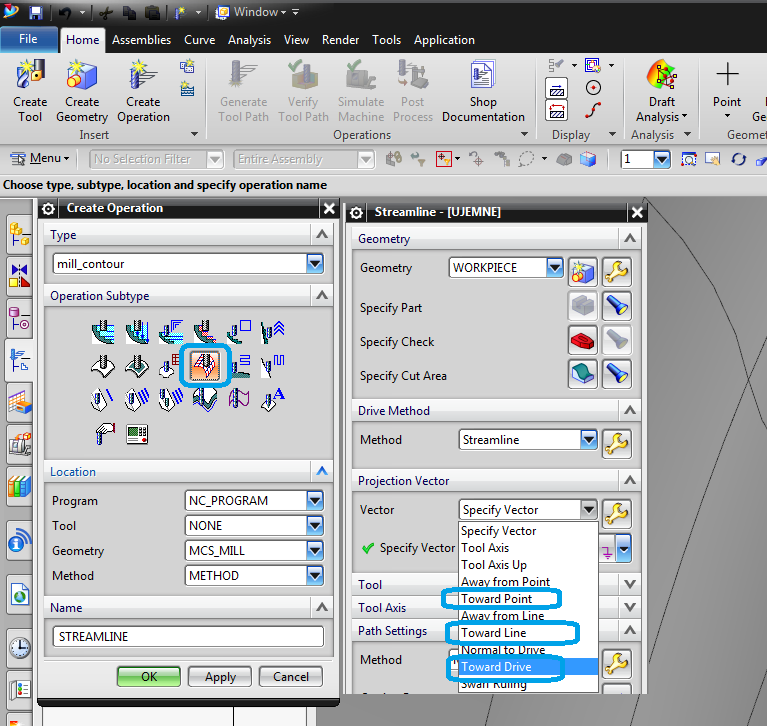Switch to the Application tab

pos(444,40)
